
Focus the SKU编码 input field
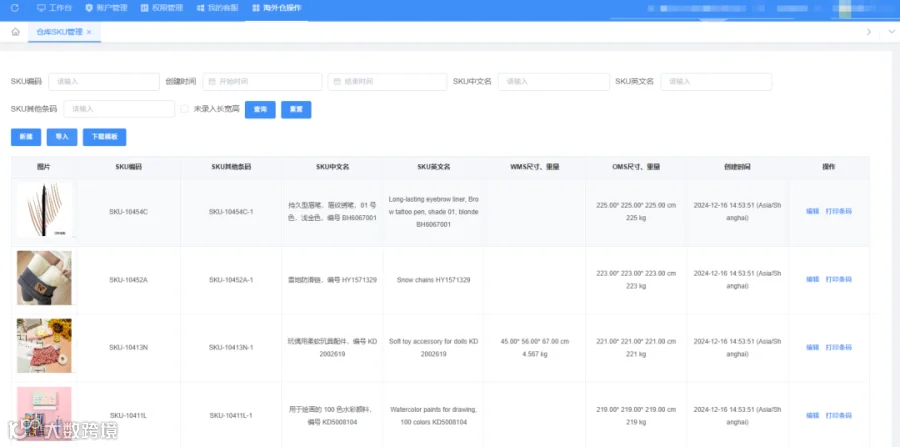click(104, 81)
